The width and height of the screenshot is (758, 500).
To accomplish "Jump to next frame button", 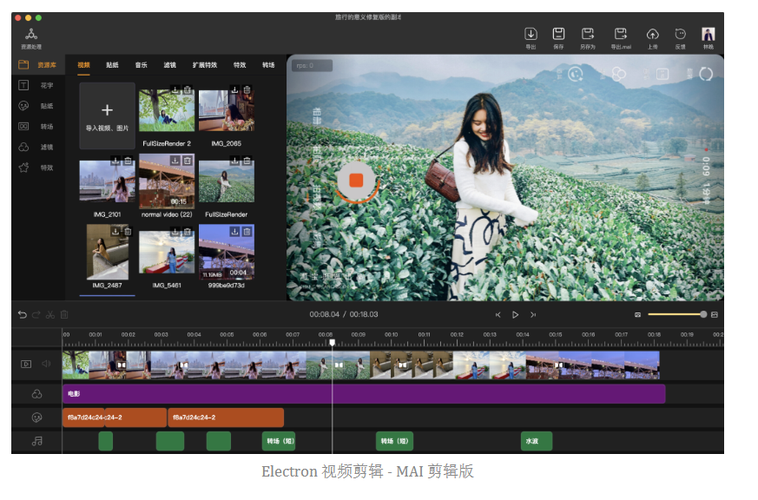I will tap(533, 315).
